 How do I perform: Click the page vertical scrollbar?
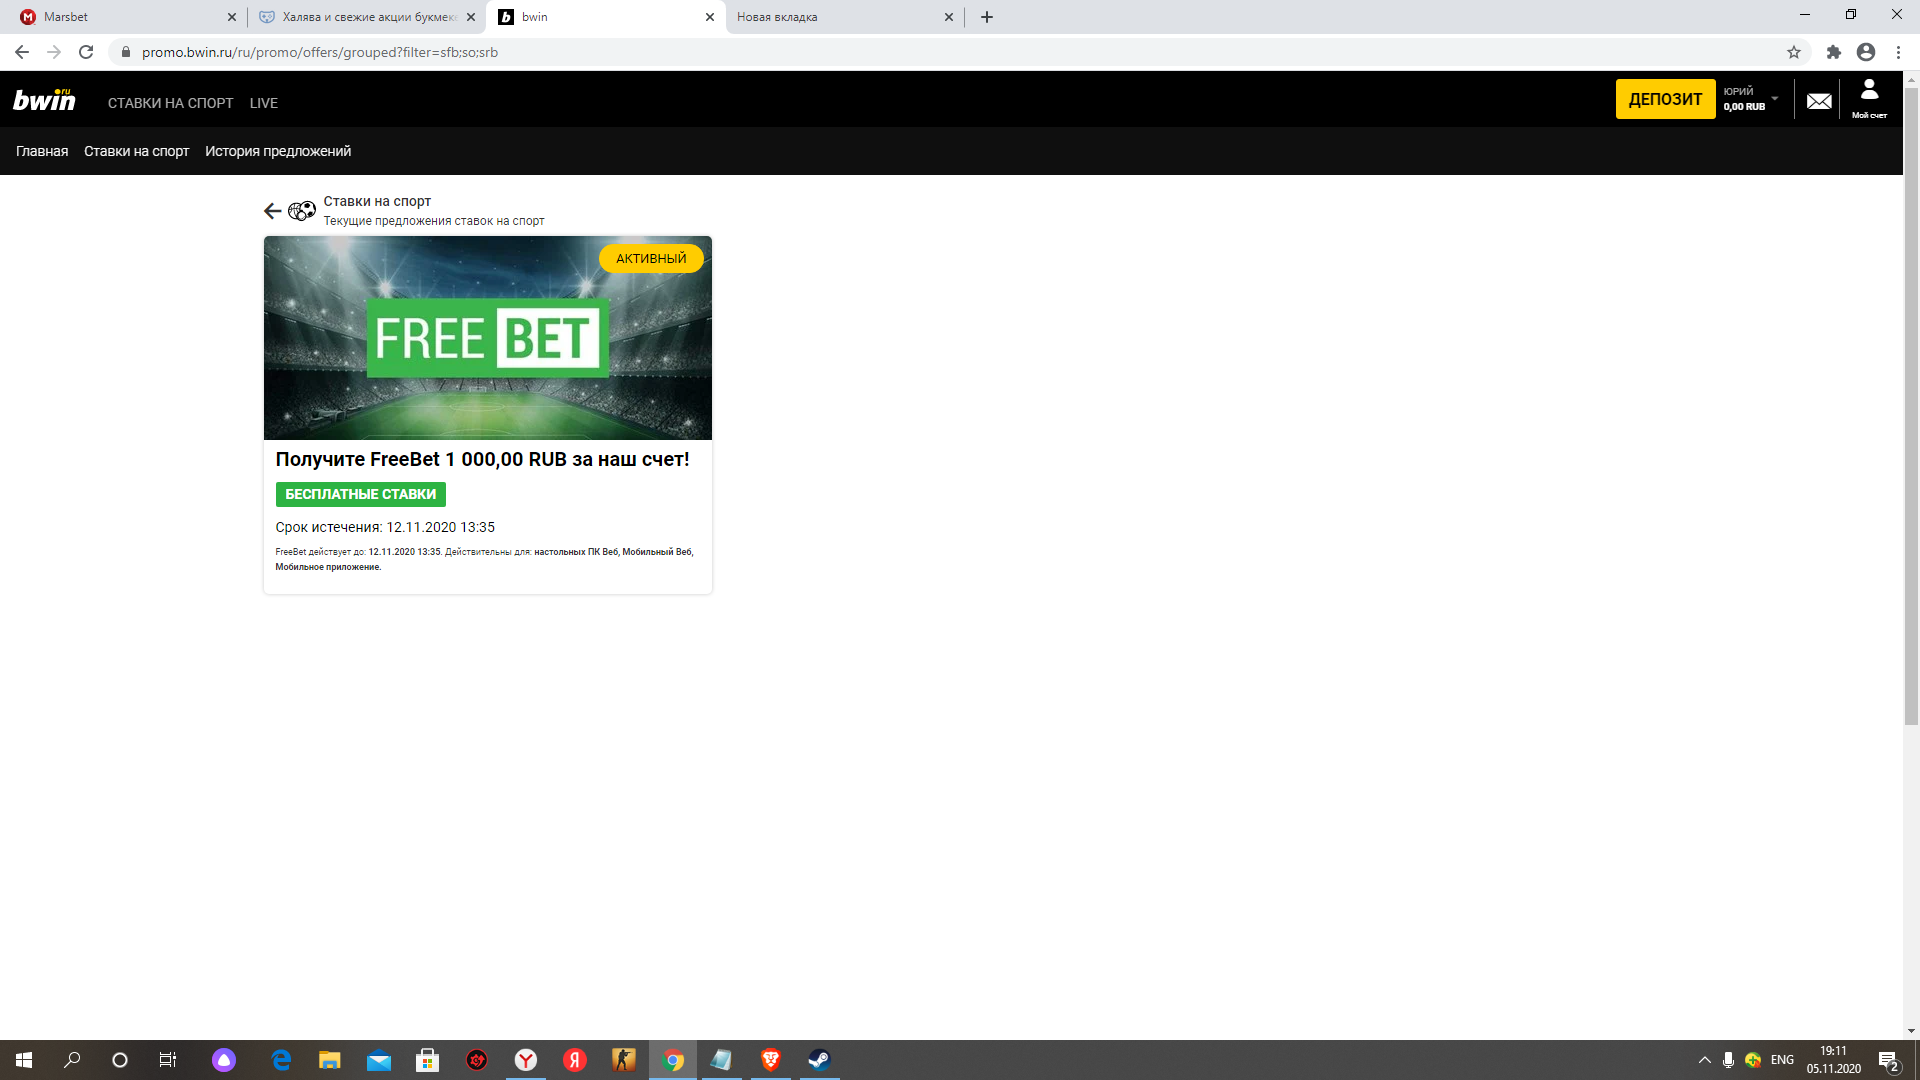(1911, 406)
